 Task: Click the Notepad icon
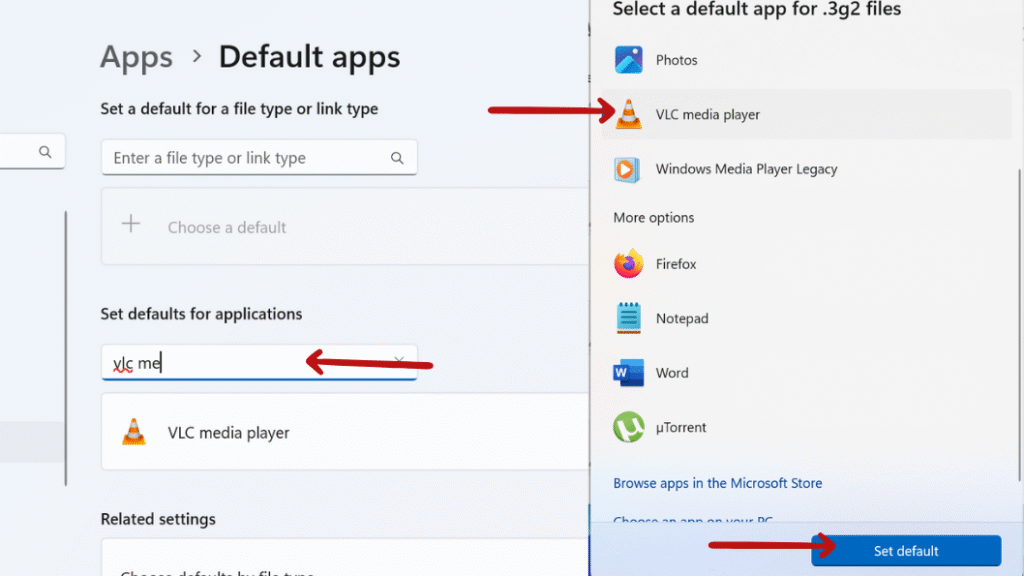tap(628, 318)
